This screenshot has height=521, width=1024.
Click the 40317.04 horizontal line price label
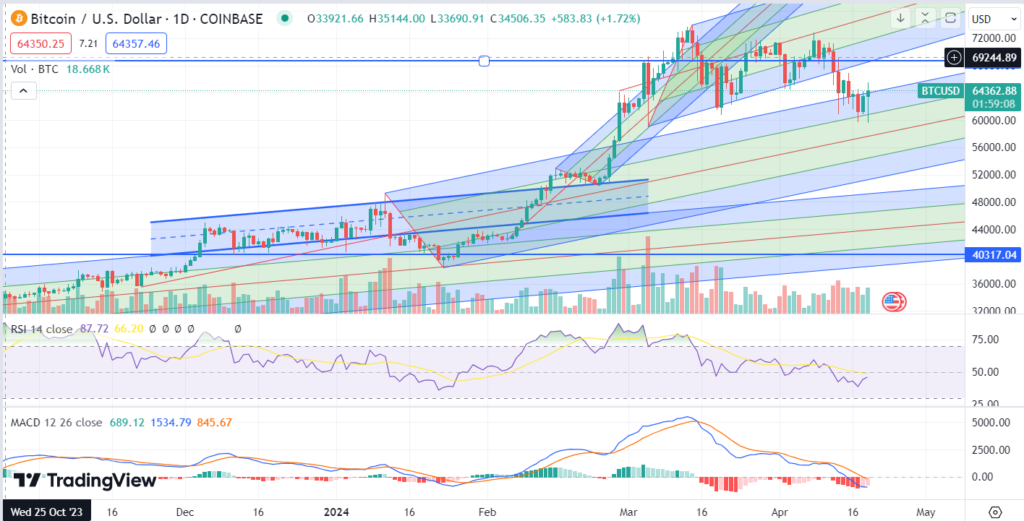pyautogui.click(x=993, y=255)
